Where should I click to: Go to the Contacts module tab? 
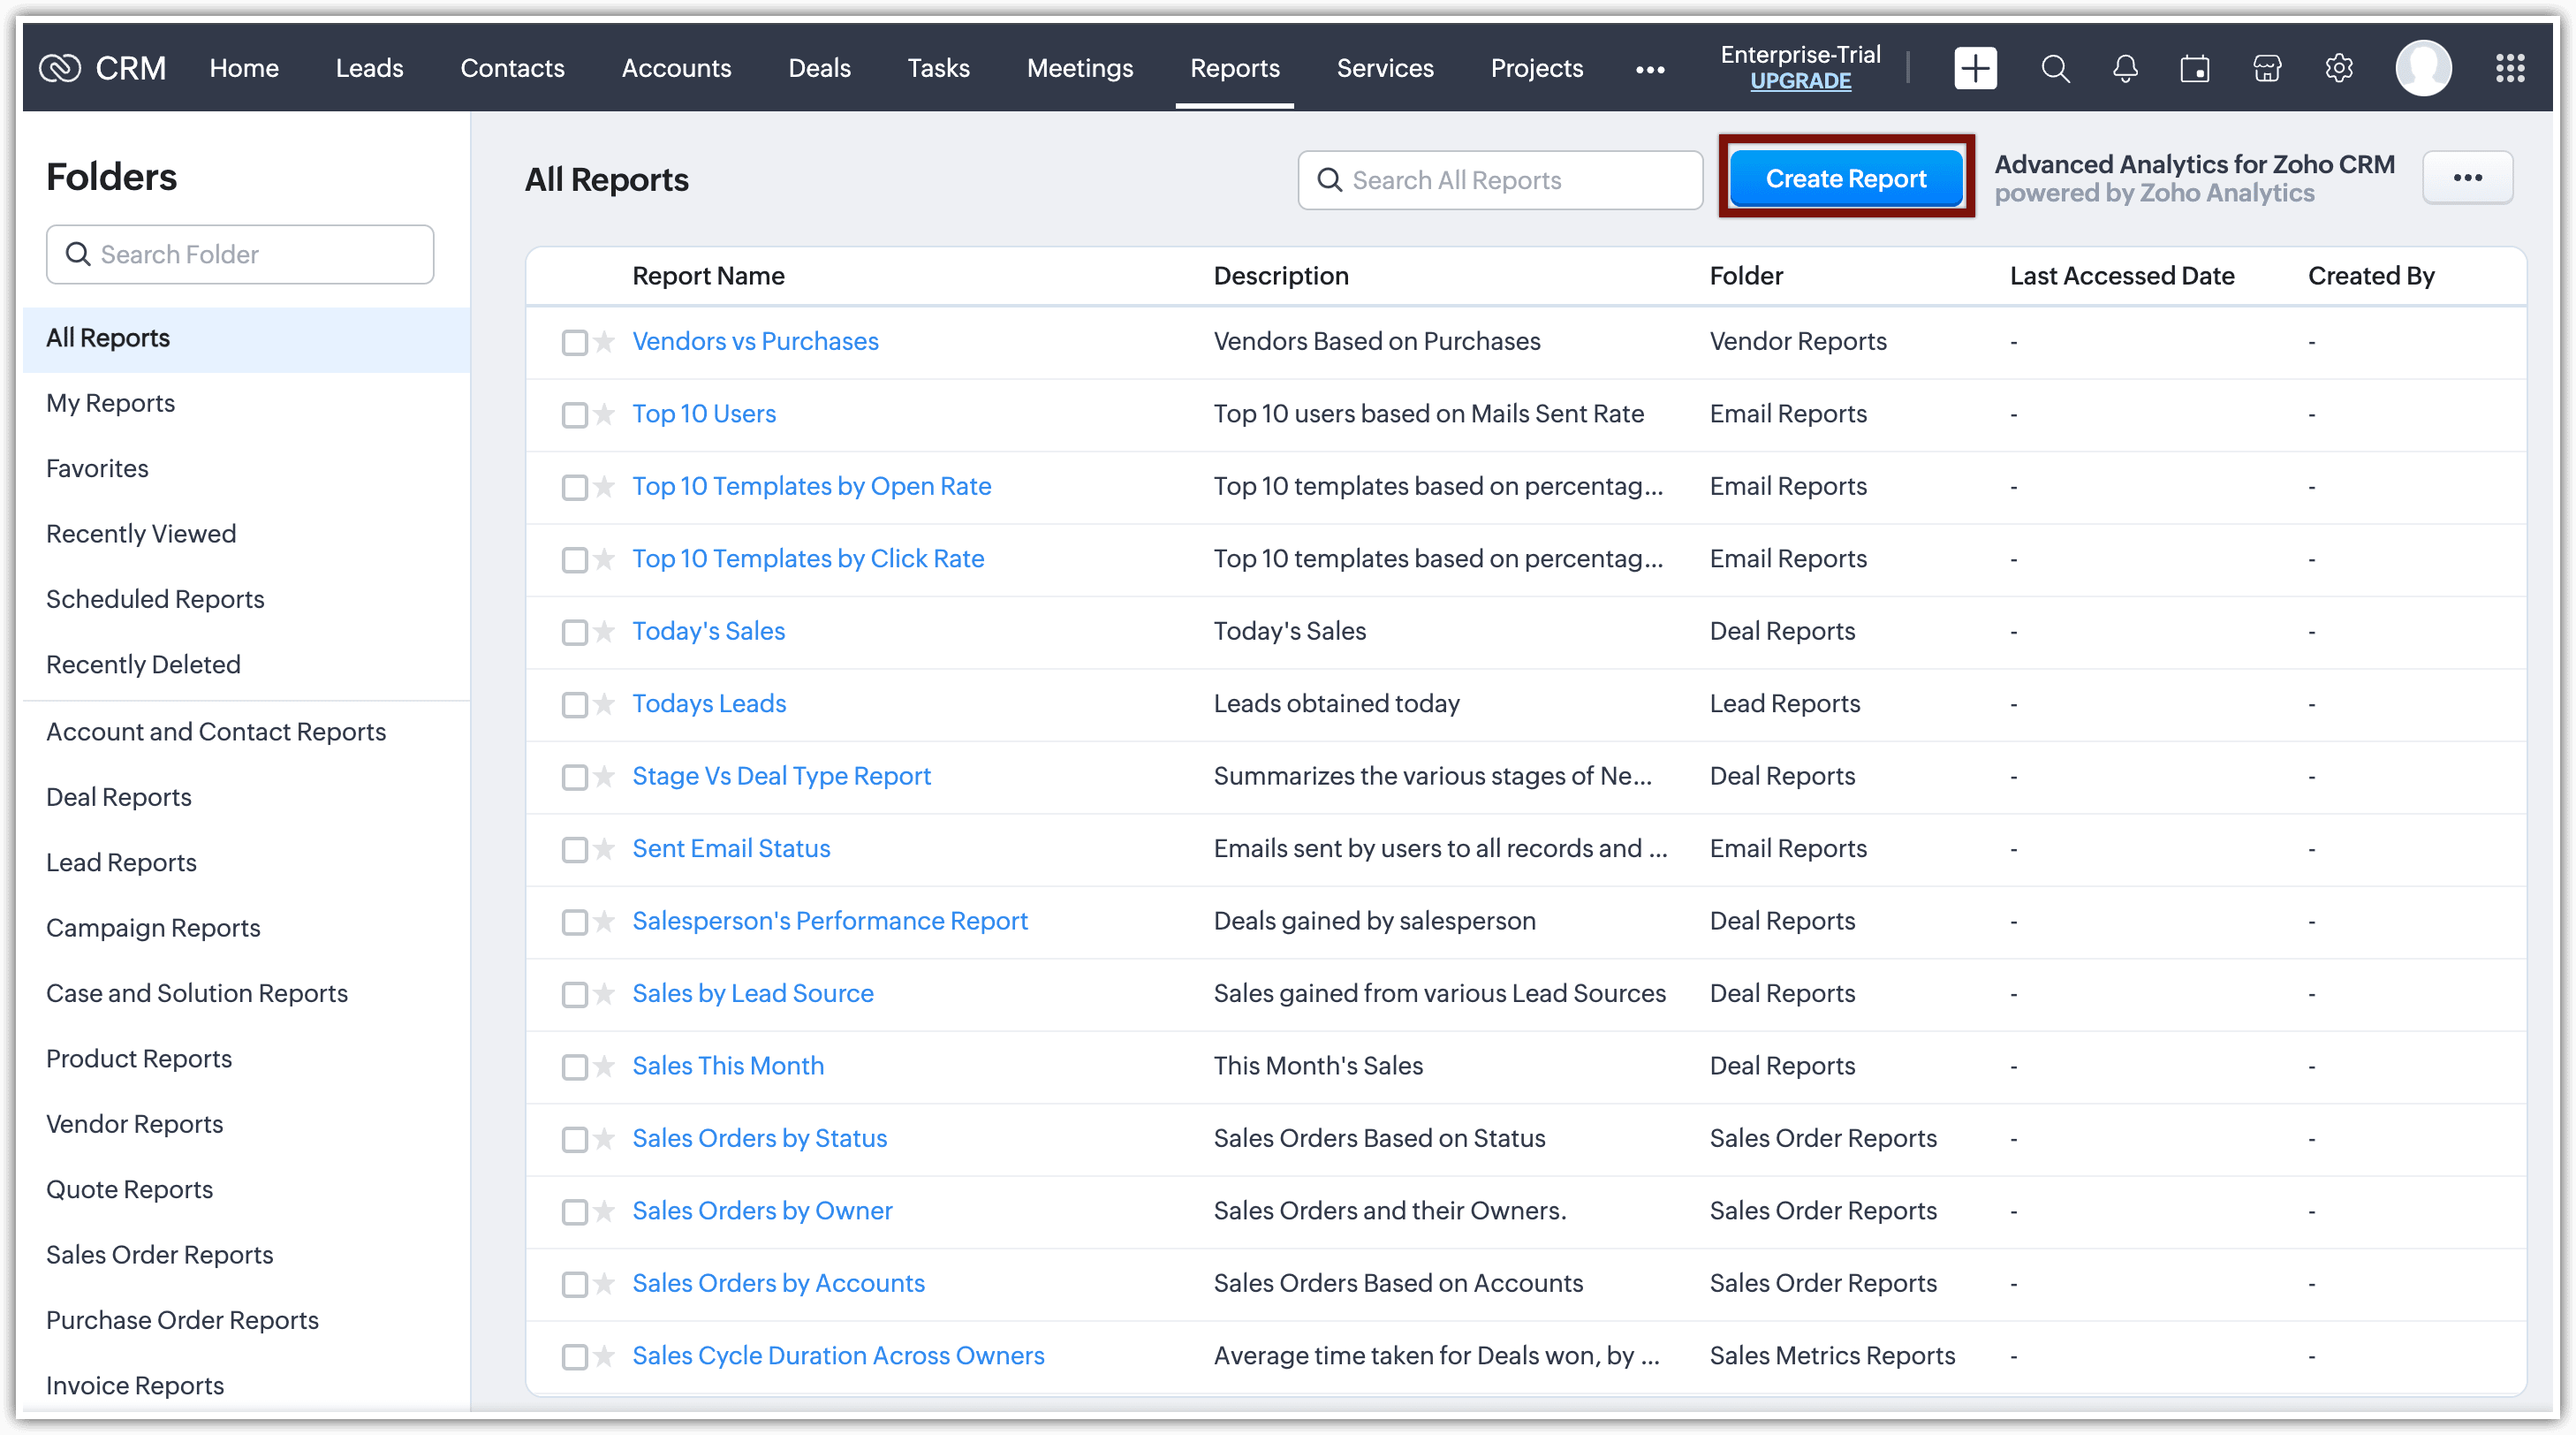tap(512, 68)
